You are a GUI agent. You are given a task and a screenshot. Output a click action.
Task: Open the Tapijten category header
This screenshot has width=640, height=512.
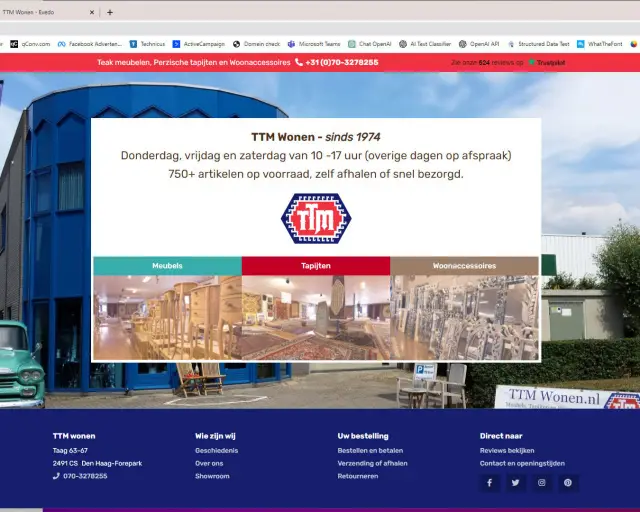coord(316,266)
